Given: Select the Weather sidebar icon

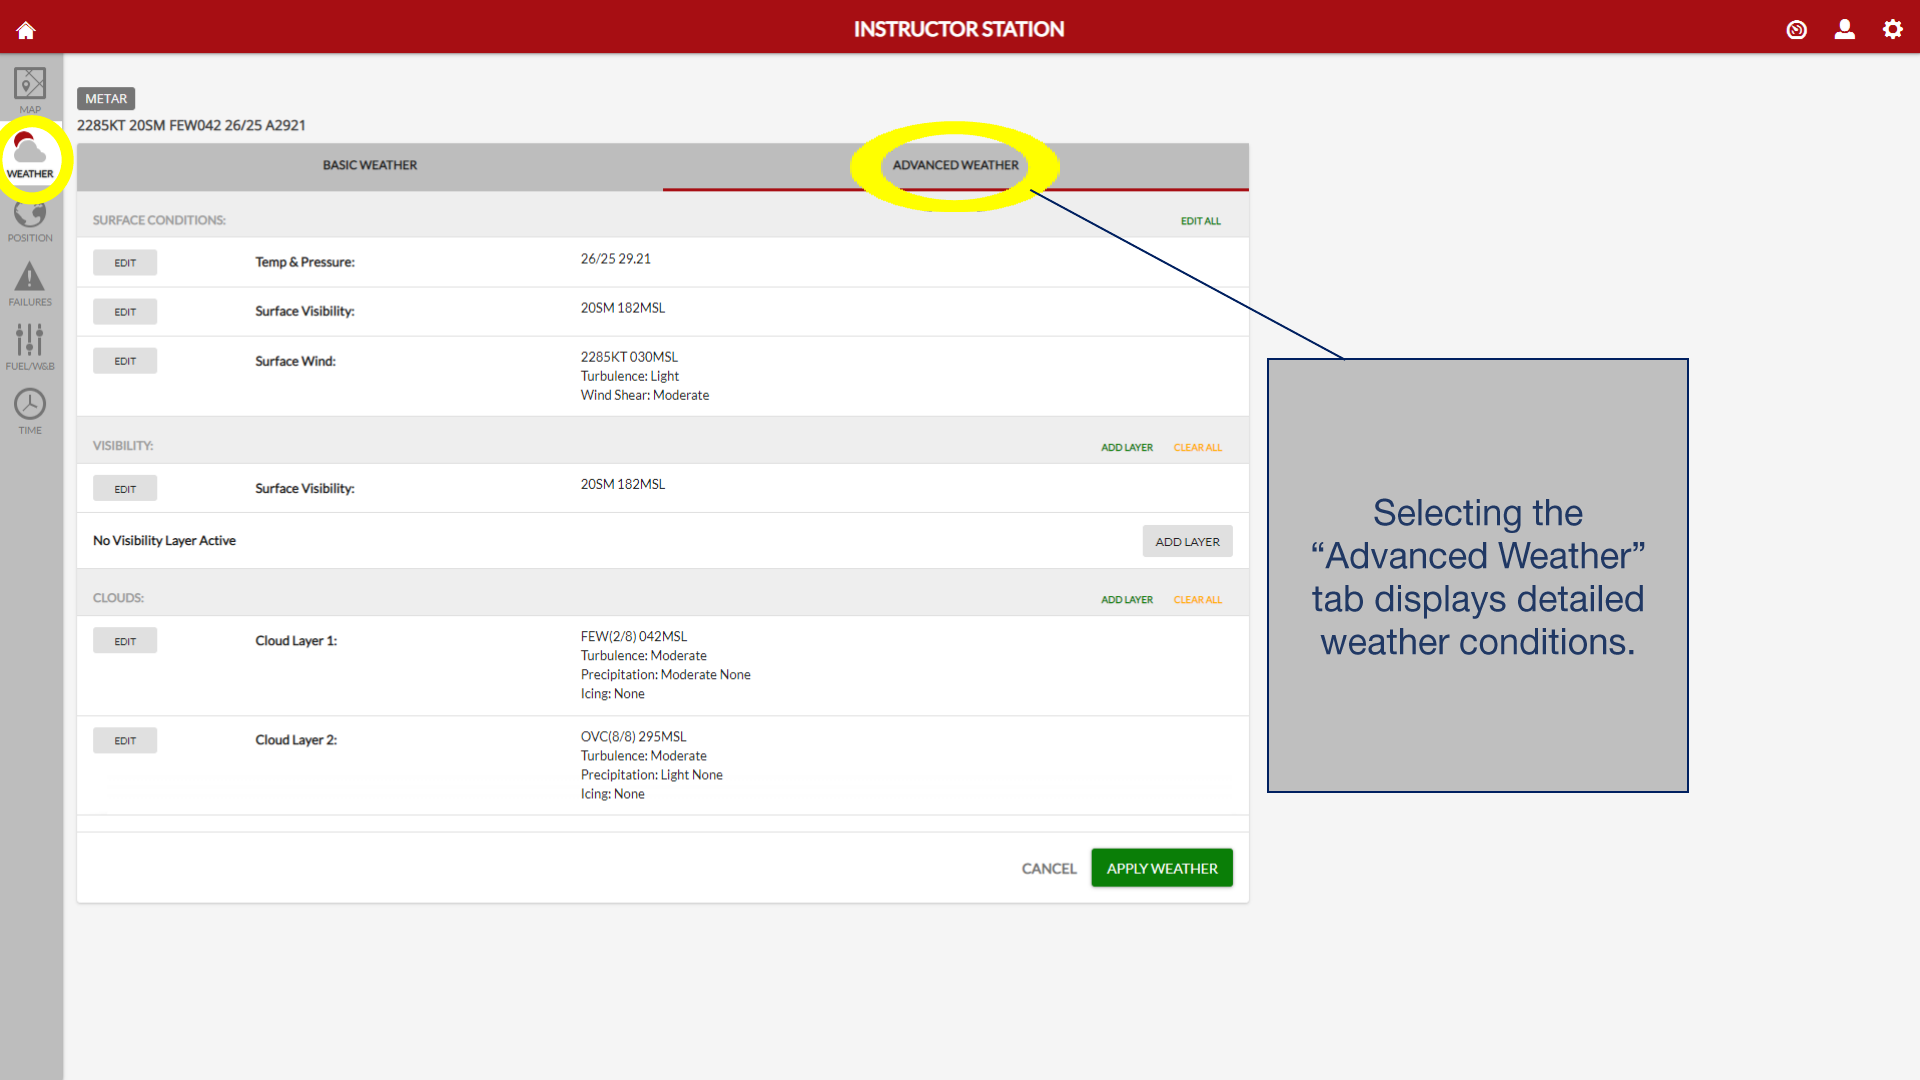Looking at the screenshot, I should 30,156.
